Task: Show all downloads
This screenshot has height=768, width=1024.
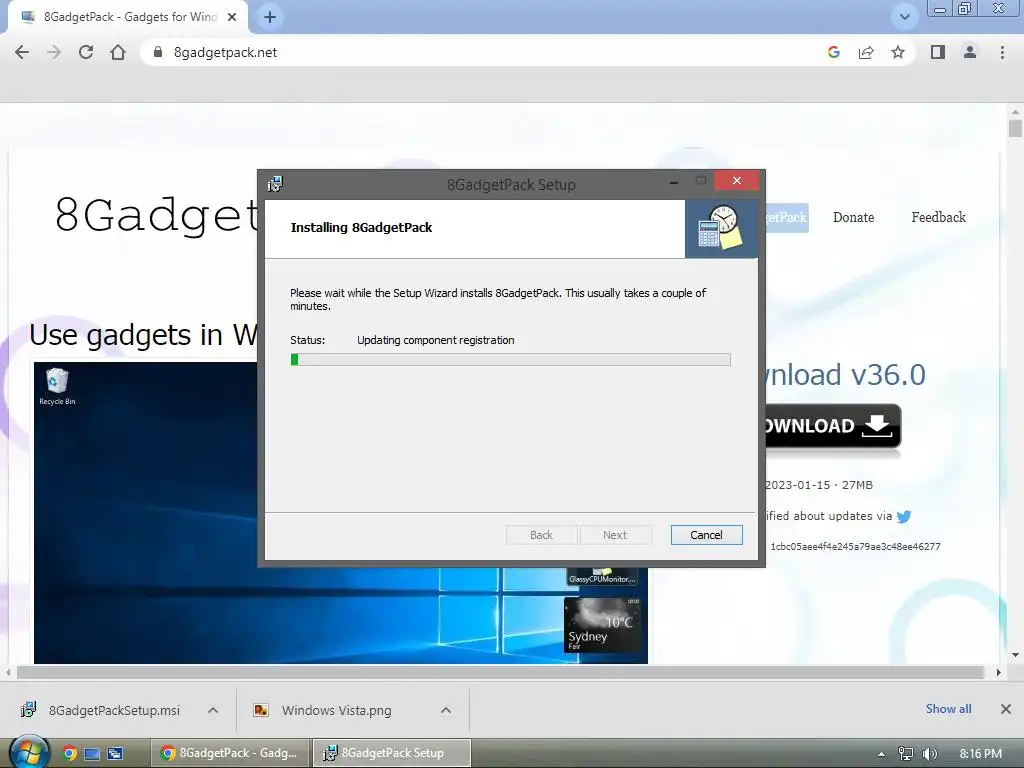Action: pyautogui.click(x=948, y=709)
